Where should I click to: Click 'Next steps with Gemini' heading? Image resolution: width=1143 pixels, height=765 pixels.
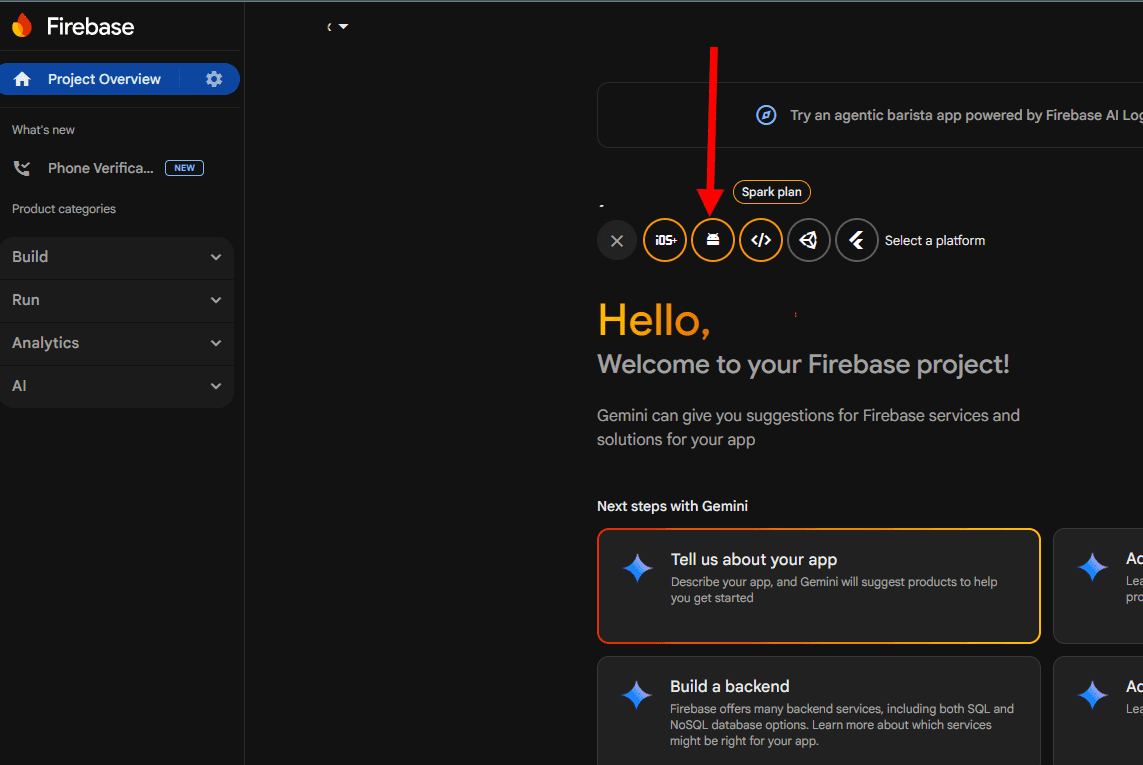(x=672, y=506)
